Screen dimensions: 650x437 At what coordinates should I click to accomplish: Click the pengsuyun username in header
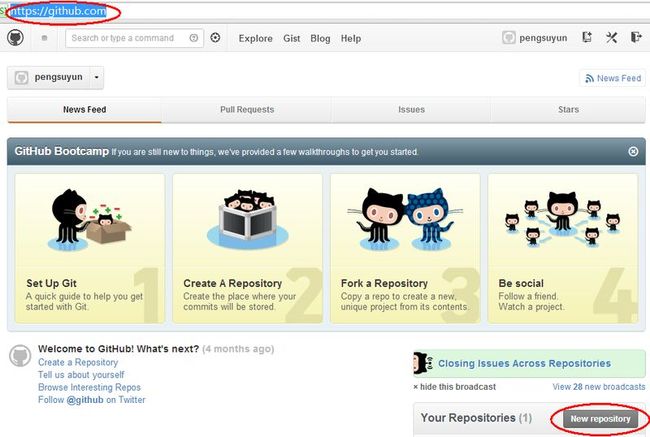tap(543, 38)
